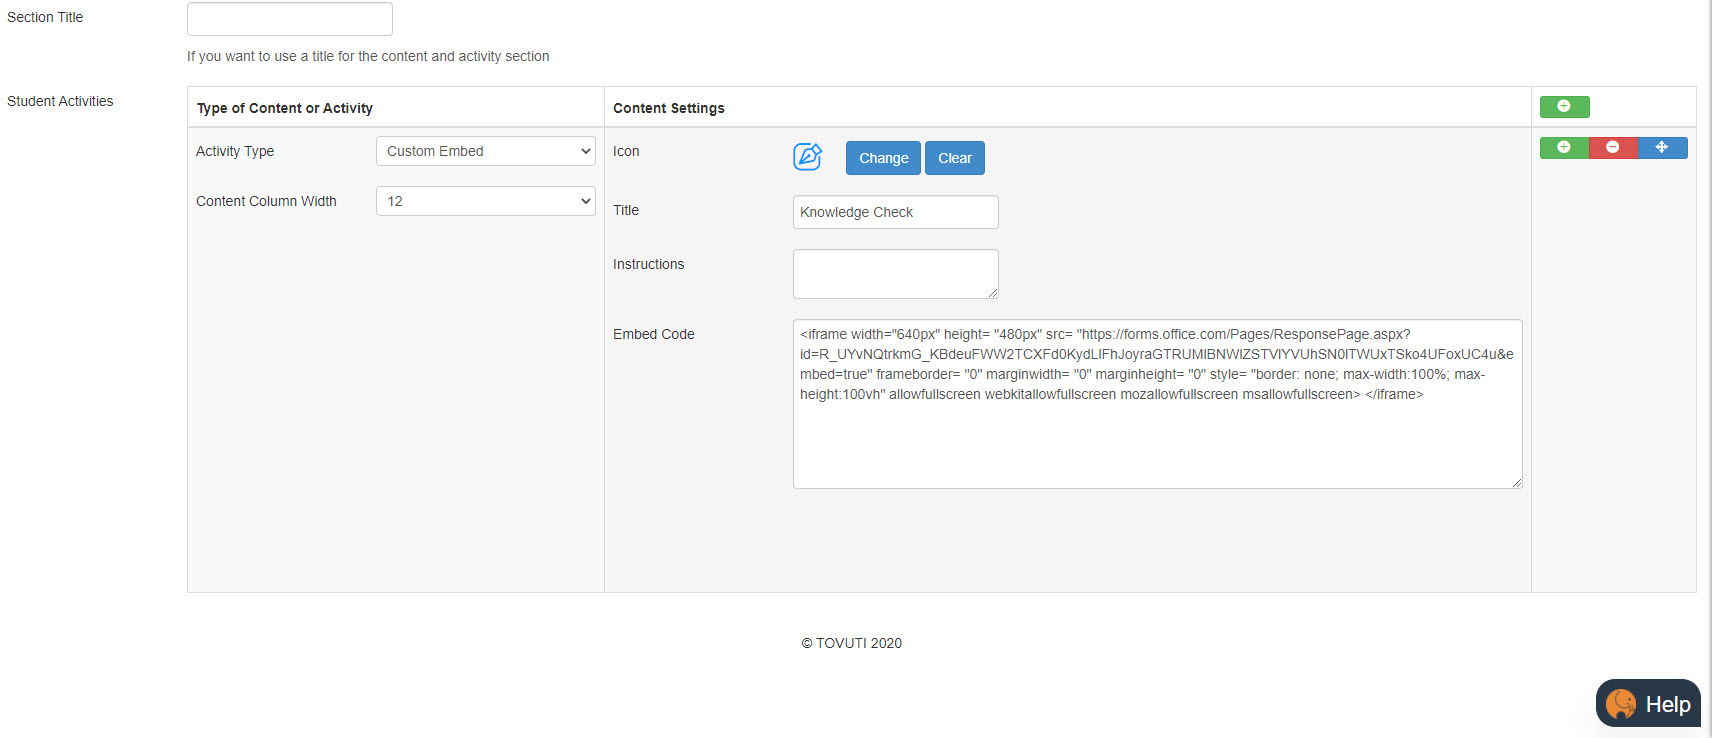Click the TOVUTI 2020 copyright text
1712x738 pixels.
pyautogui.click(x=851, y=643)
